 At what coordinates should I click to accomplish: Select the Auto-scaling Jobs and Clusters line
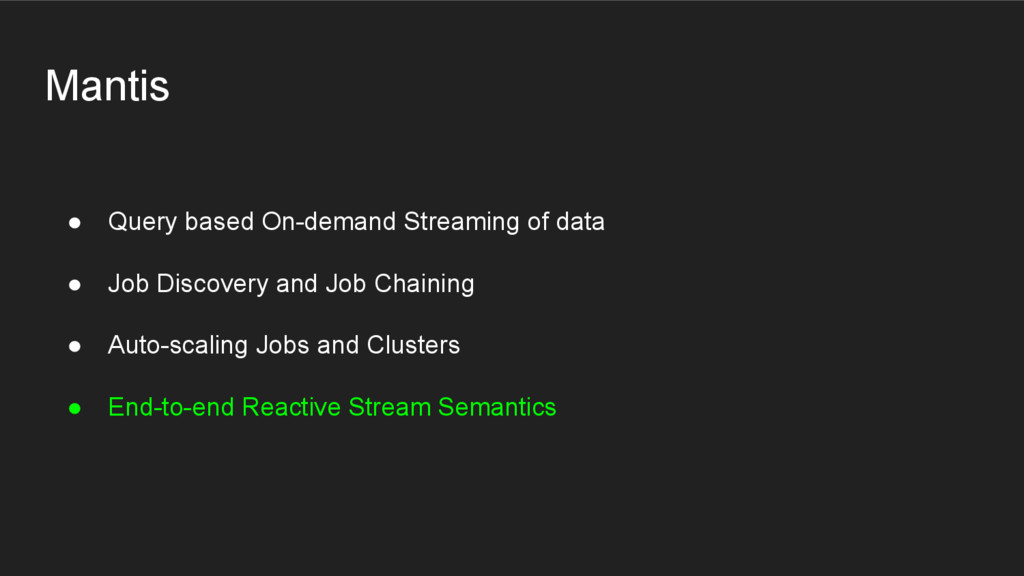tap(283, 346)
